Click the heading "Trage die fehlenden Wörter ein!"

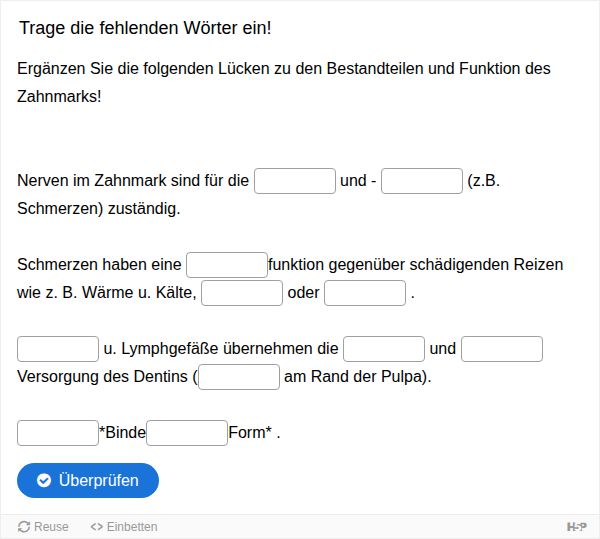(145, 28)
